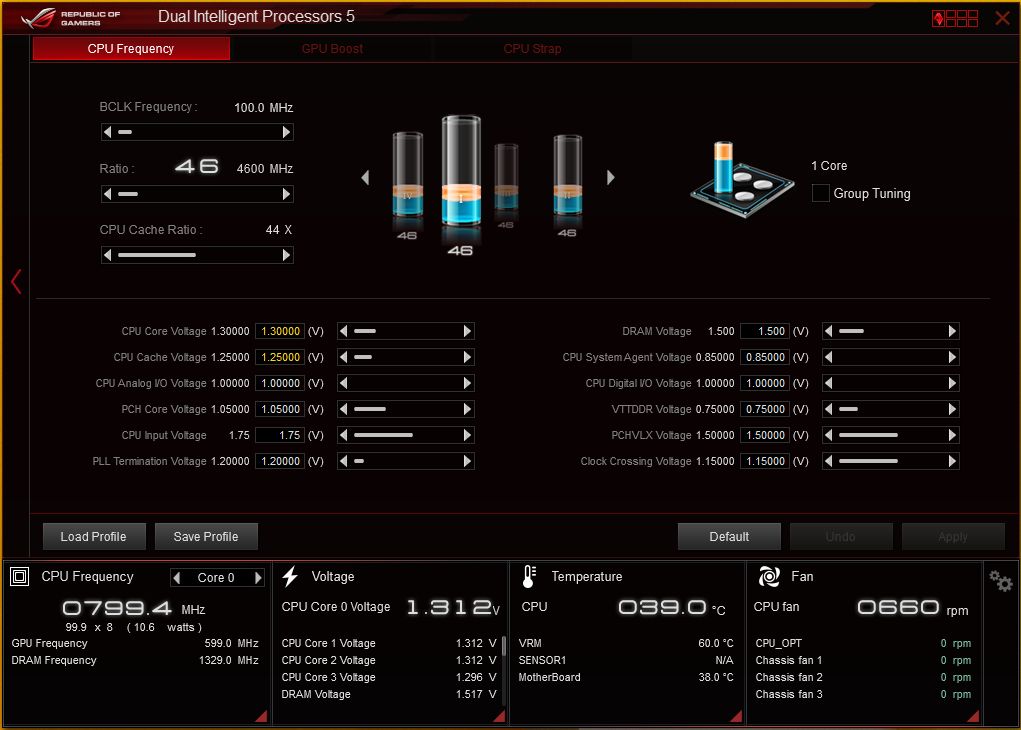1021x730 pixels.
Task: Lower CPU Cache Ratio with left arrow
Action: pos(107,255)
